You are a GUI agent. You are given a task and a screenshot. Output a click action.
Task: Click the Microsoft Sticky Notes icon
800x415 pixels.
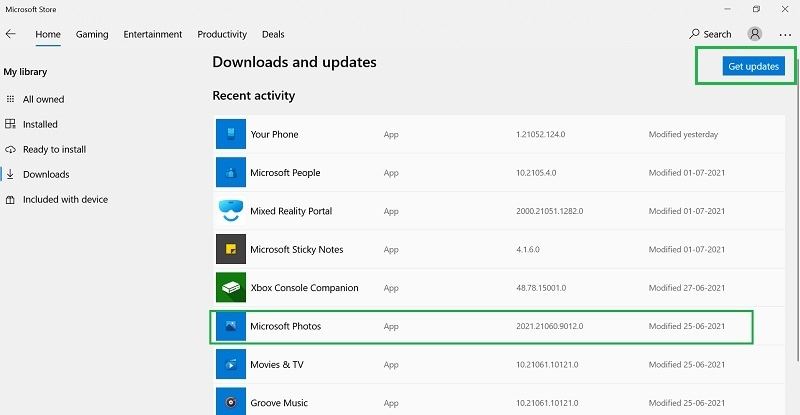pos(231,249)
